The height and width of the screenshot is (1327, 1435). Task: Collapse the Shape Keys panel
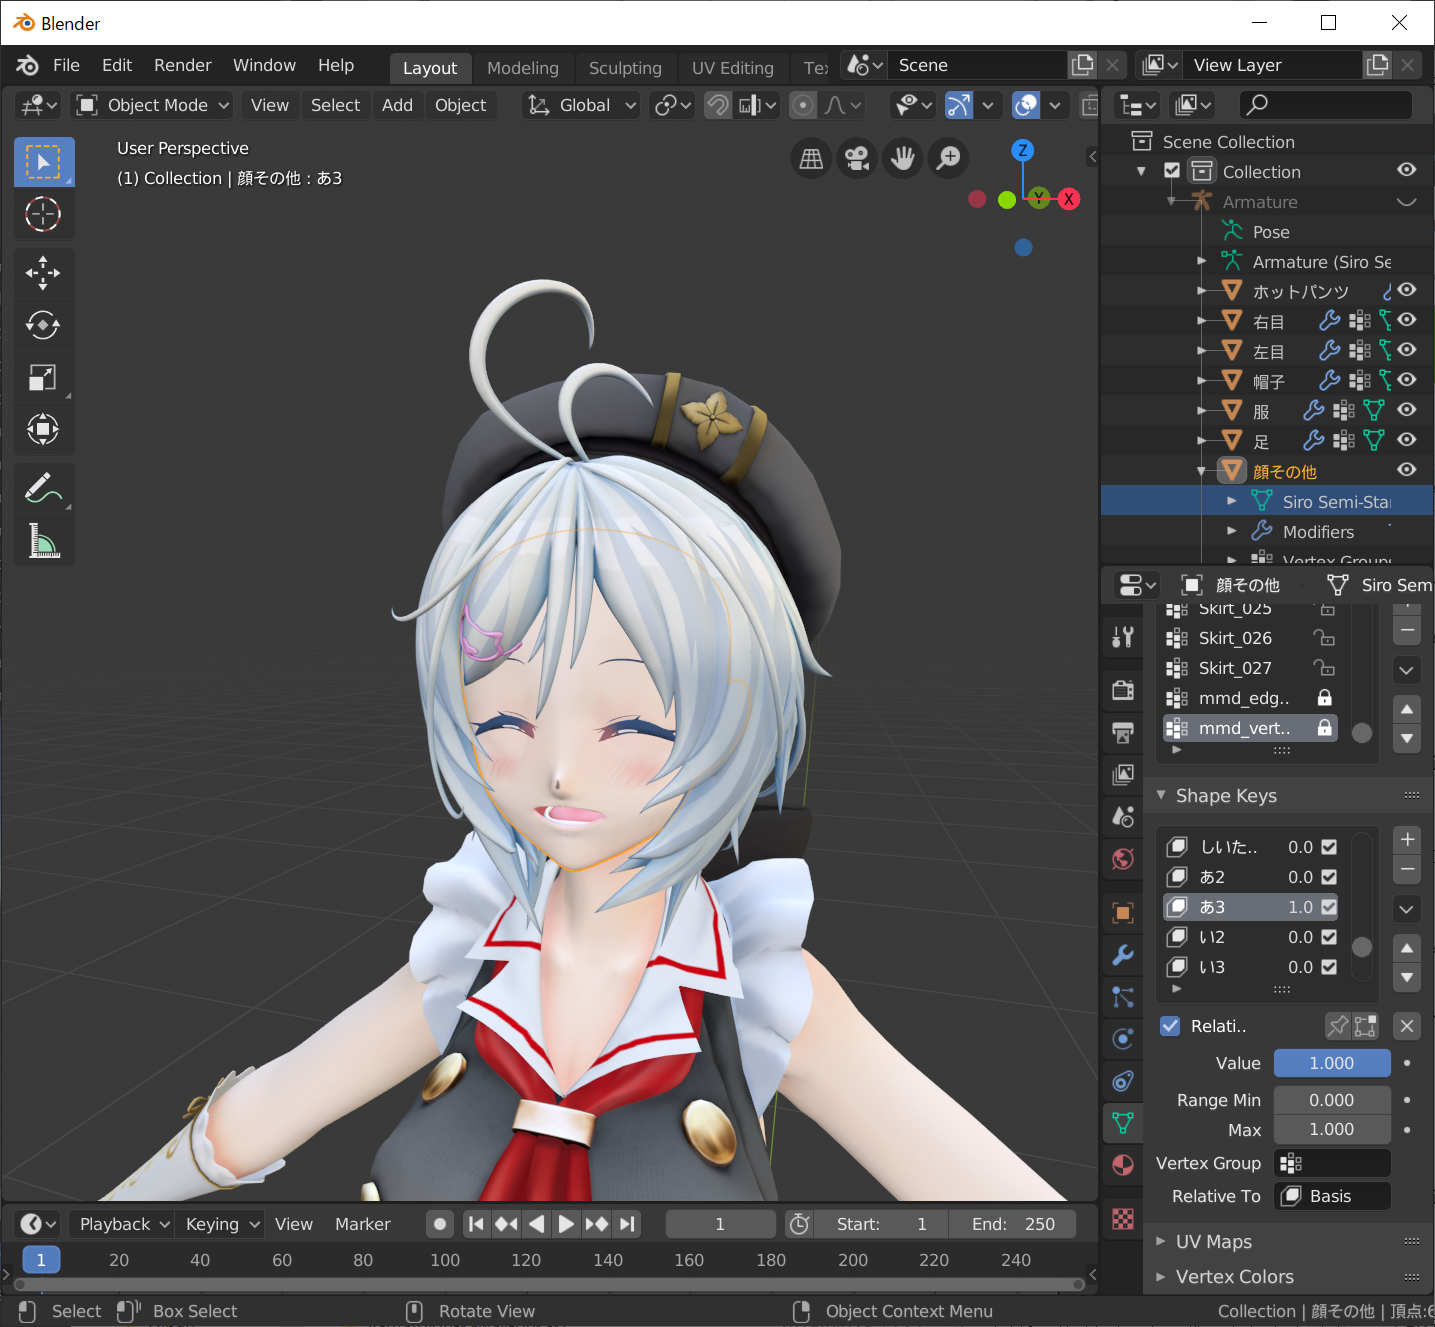click(x=1161, y=795)
